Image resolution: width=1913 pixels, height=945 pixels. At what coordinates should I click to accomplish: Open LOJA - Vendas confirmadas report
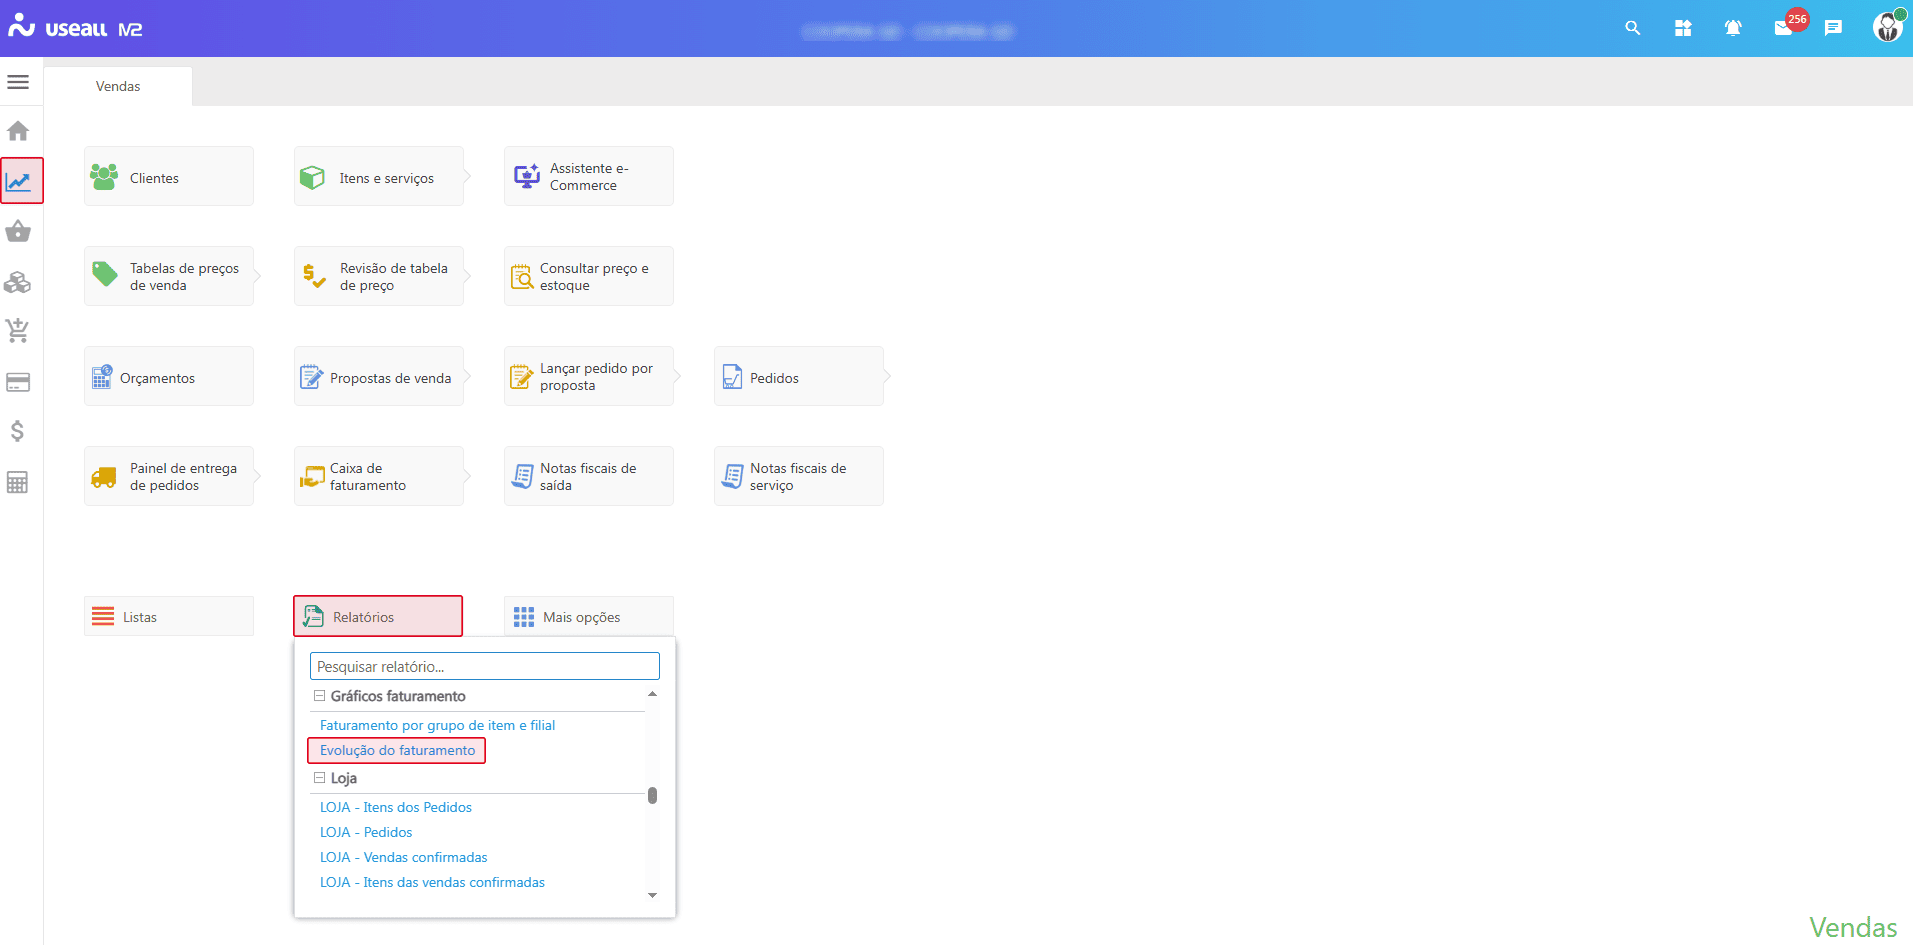403,857
